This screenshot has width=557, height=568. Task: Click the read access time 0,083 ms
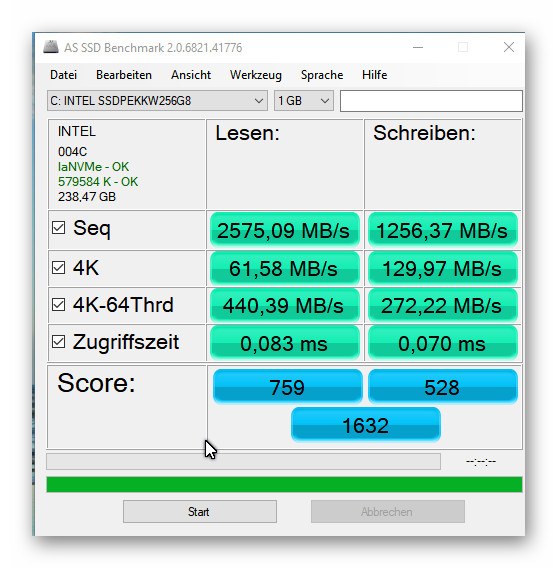pyautogui.click(x=285, y=343)
